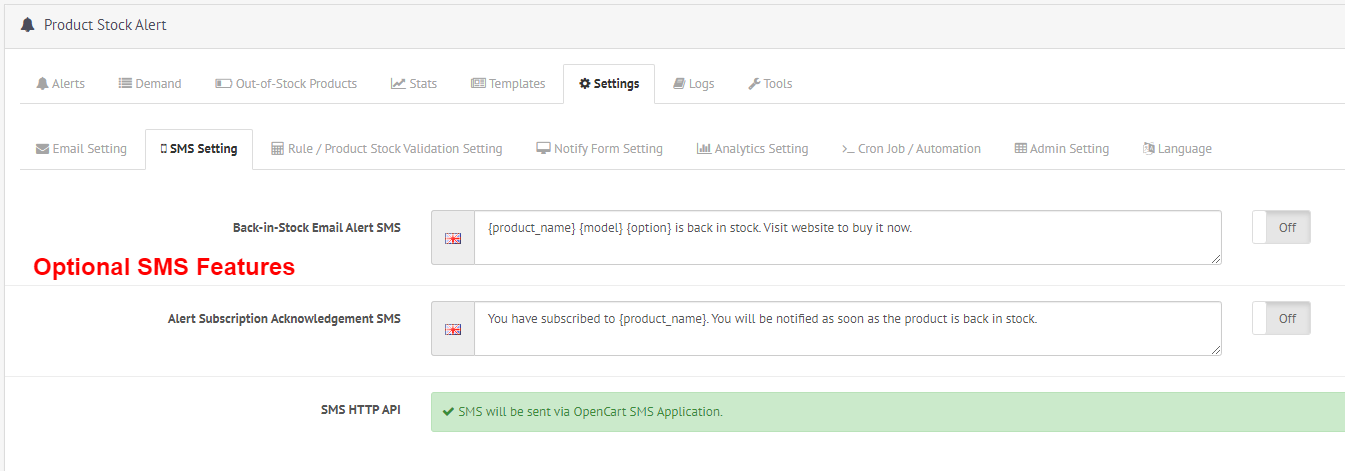This screenshot has height=471, width=1345.
Task: Open the Alerts tab
Action: tap(60, 84)
